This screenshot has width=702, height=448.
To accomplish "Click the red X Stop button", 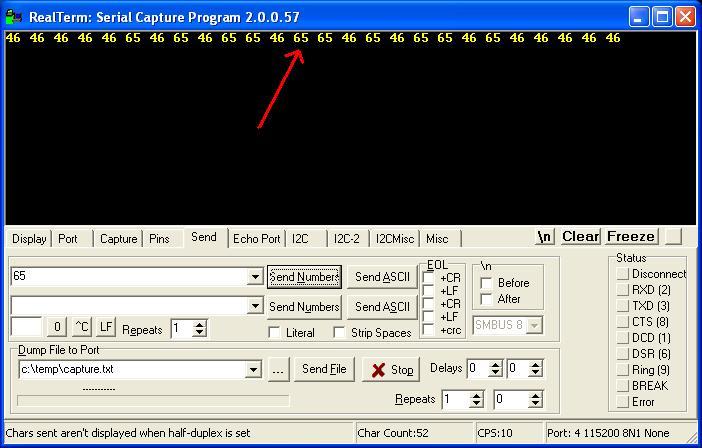I will [x=390, y=370].
